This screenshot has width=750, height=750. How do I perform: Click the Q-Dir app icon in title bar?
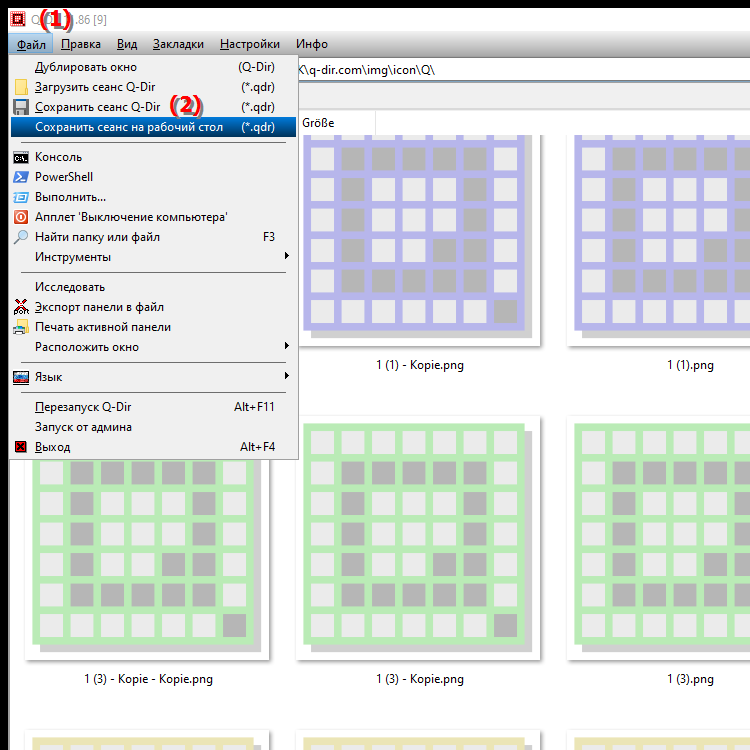[18, 19]
